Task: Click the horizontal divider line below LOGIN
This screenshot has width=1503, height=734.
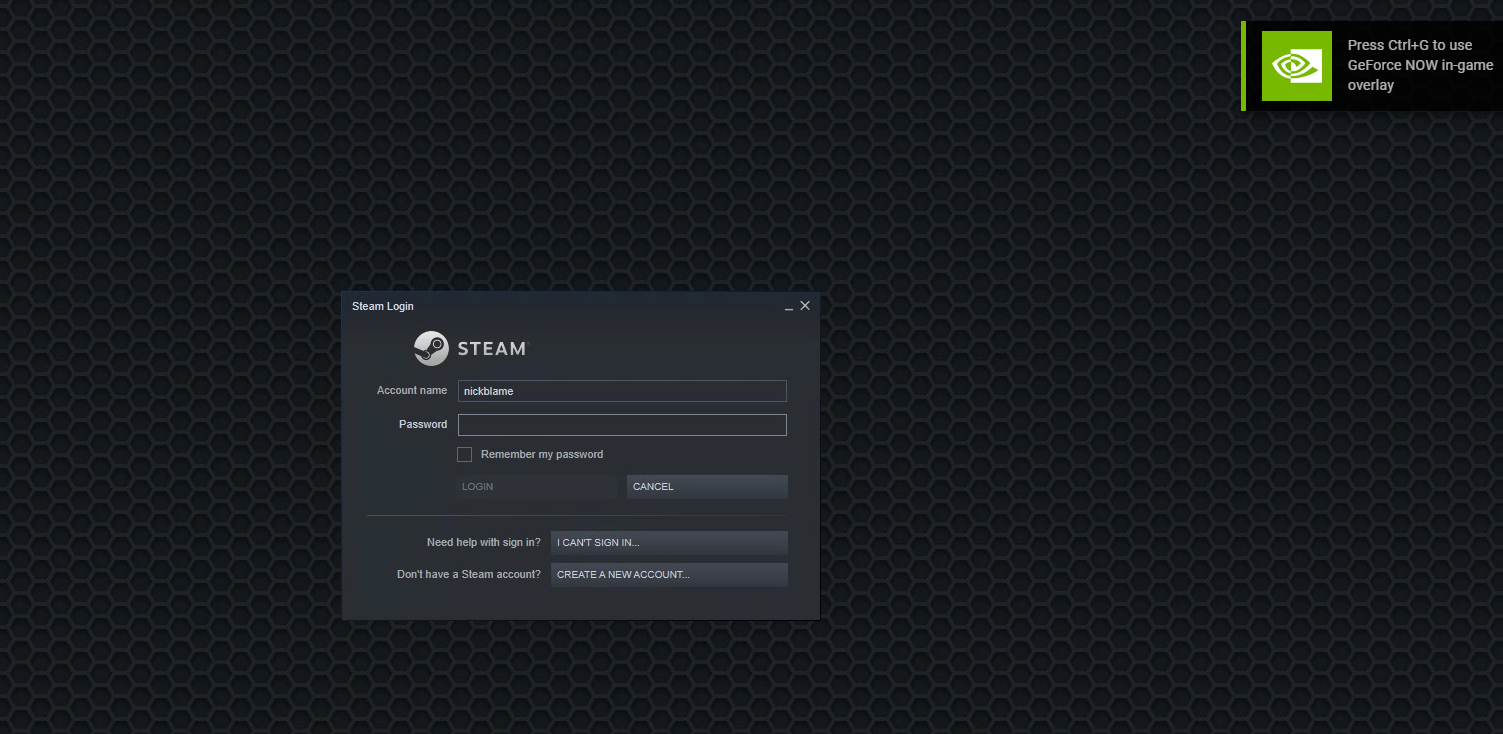Action: click(577, 516)
